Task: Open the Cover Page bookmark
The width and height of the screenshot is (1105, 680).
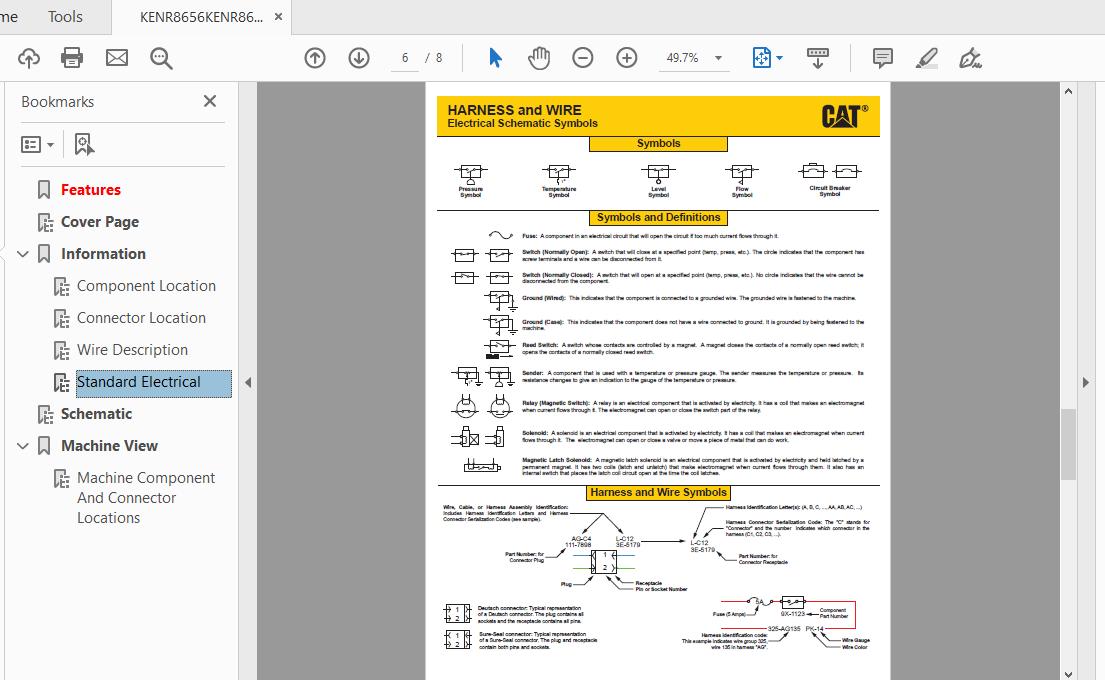Action: [x=100, y=222]
